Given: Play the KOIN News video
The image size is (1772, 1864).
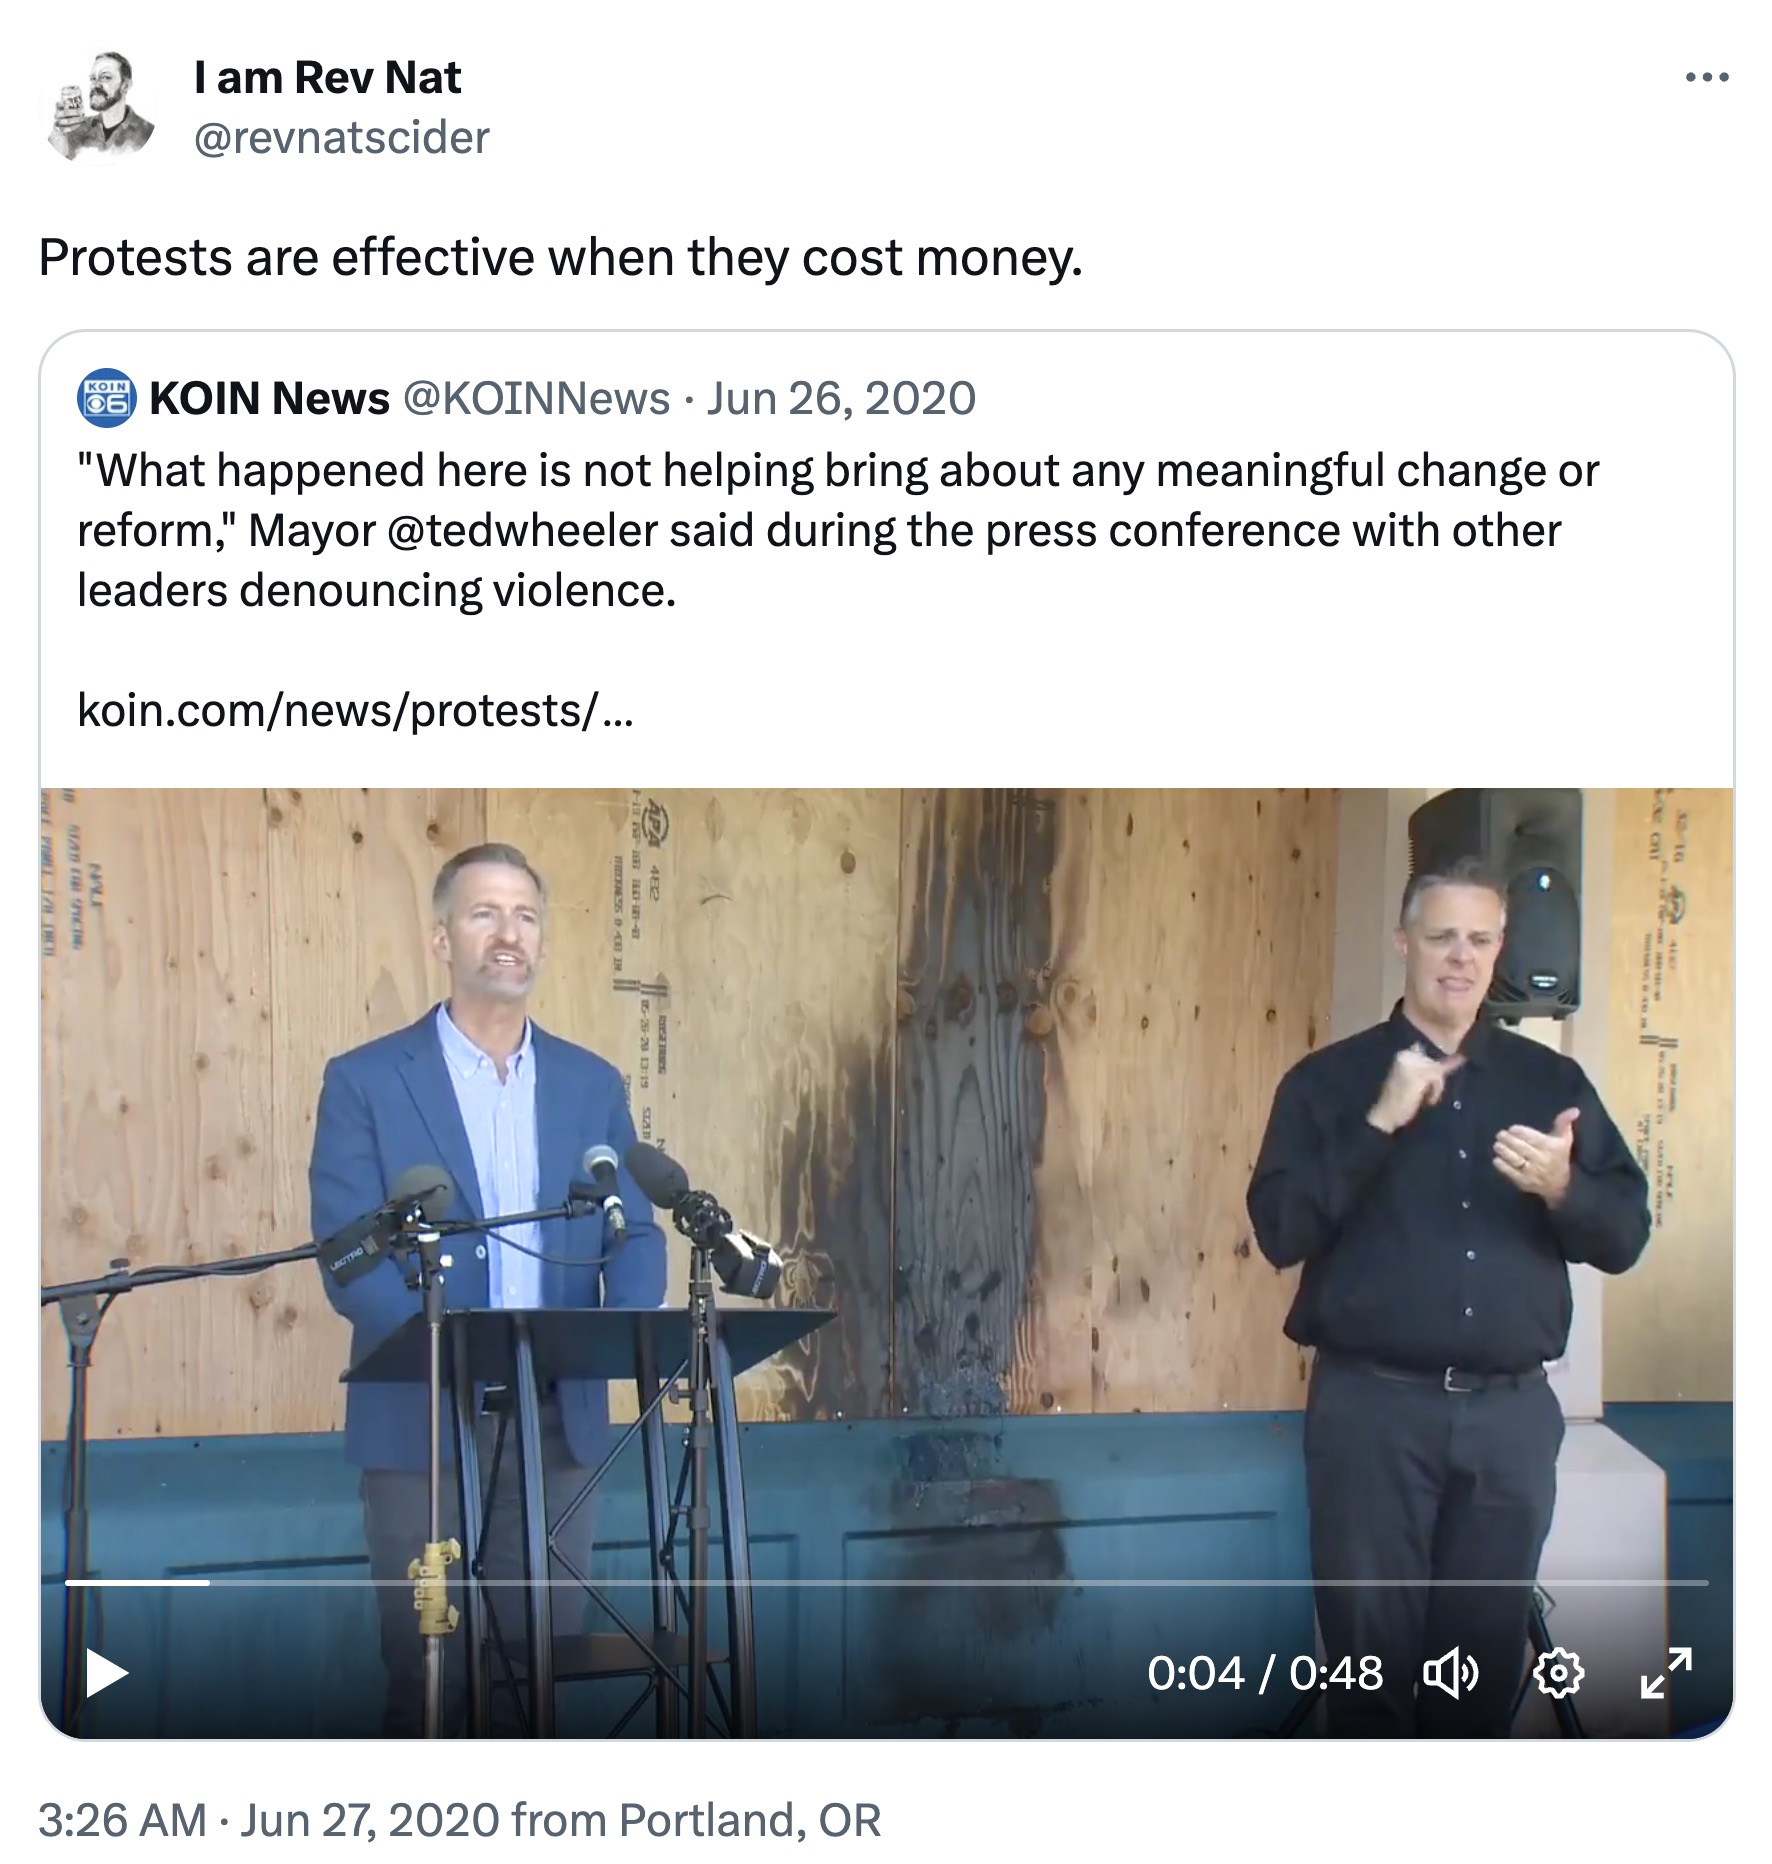Looking at the screenshot, I should click(107, 1674).
